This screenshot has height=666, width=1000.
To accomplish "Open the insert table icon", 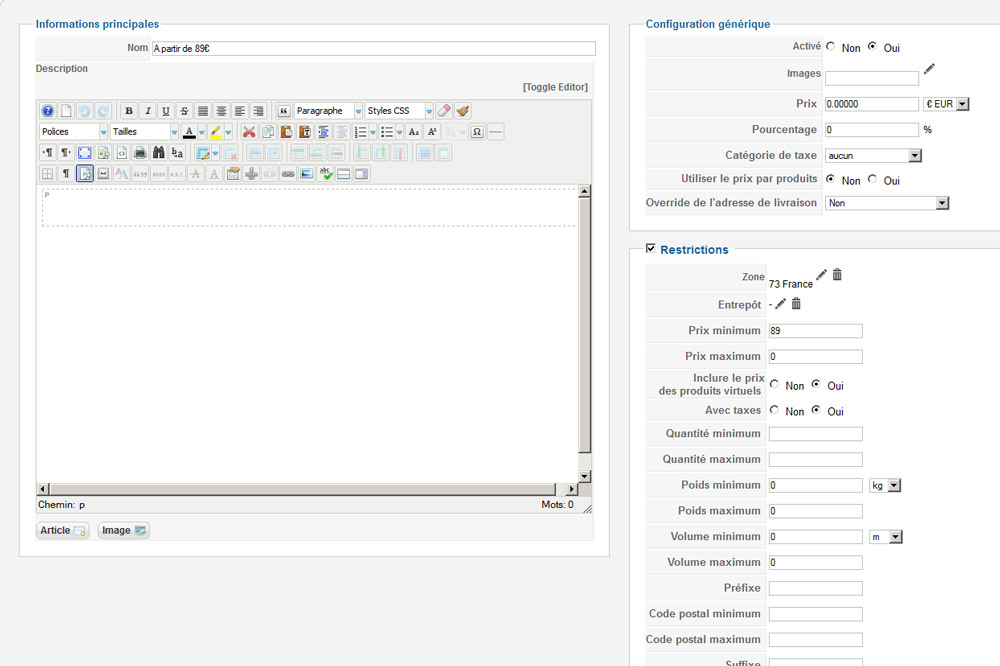I will point(203,152).
